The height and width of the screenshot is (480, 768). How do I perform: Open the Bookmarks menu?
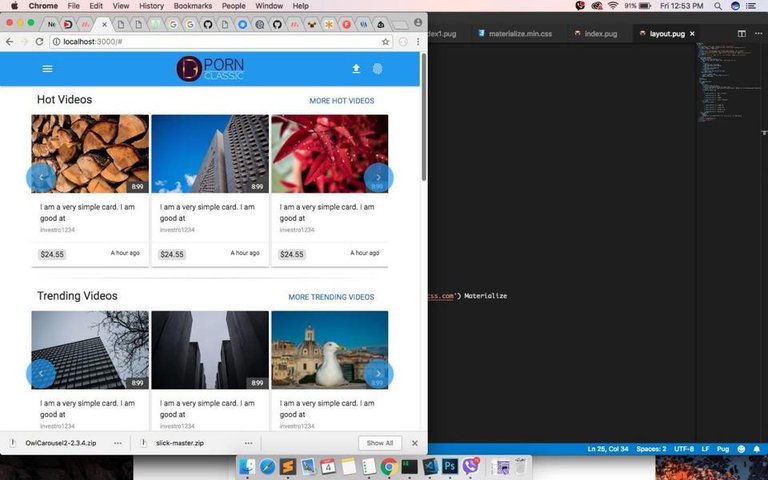coord(193,6)
